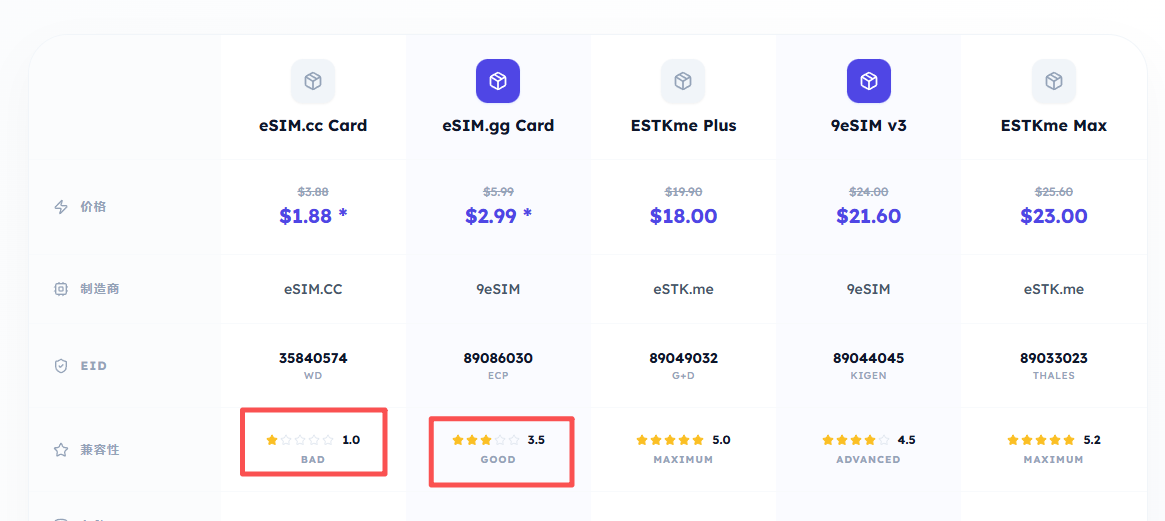Click the ESTKme Max box icon
Screen dimensions: 1165x521
(x=1054, y=81)
